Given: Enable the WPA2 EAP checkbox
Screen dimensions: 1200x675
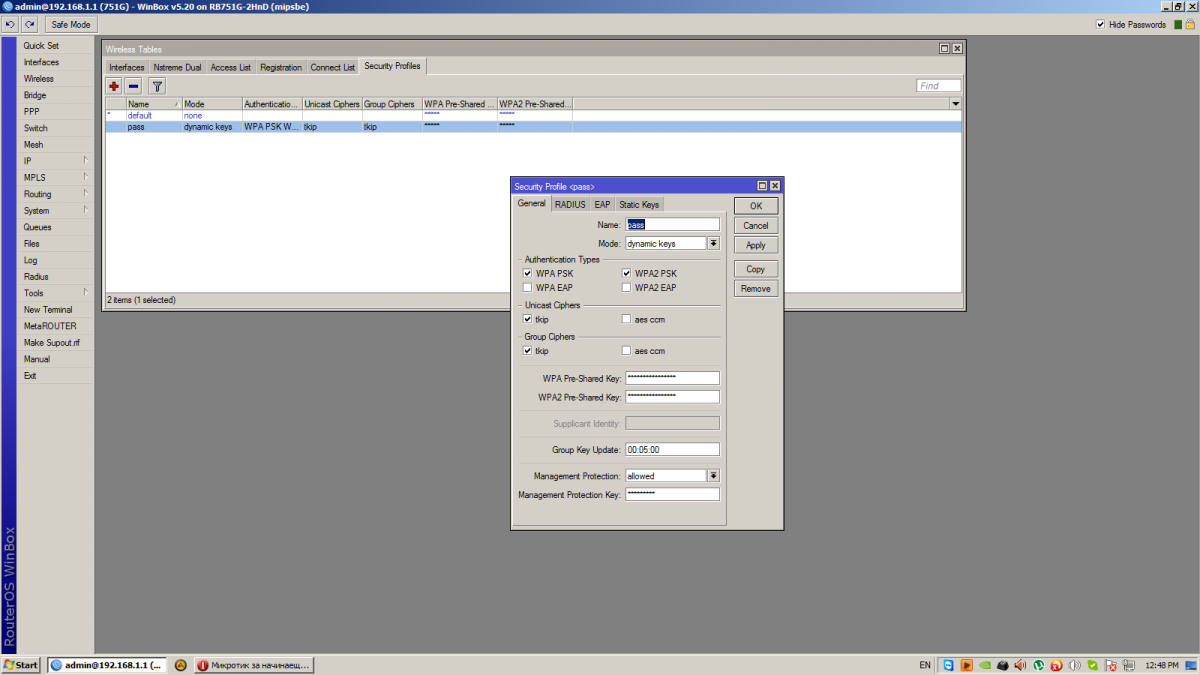Looking at the screenshot, I should [x=626, y=288].
